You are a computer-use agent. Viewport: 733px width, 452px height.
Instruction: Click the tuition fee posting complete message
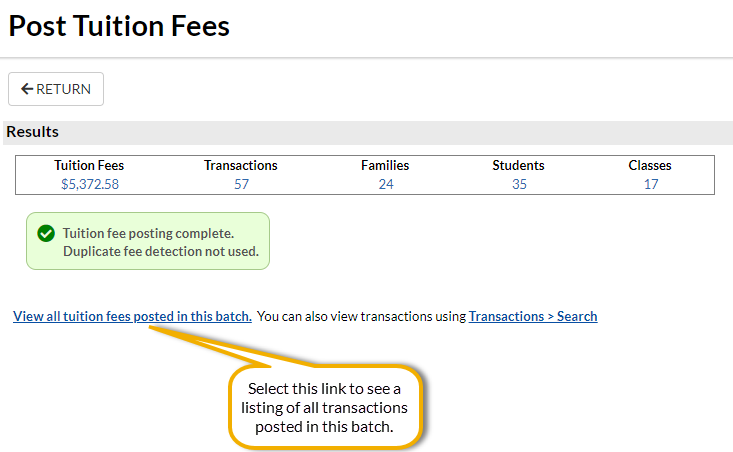point(160,242)
